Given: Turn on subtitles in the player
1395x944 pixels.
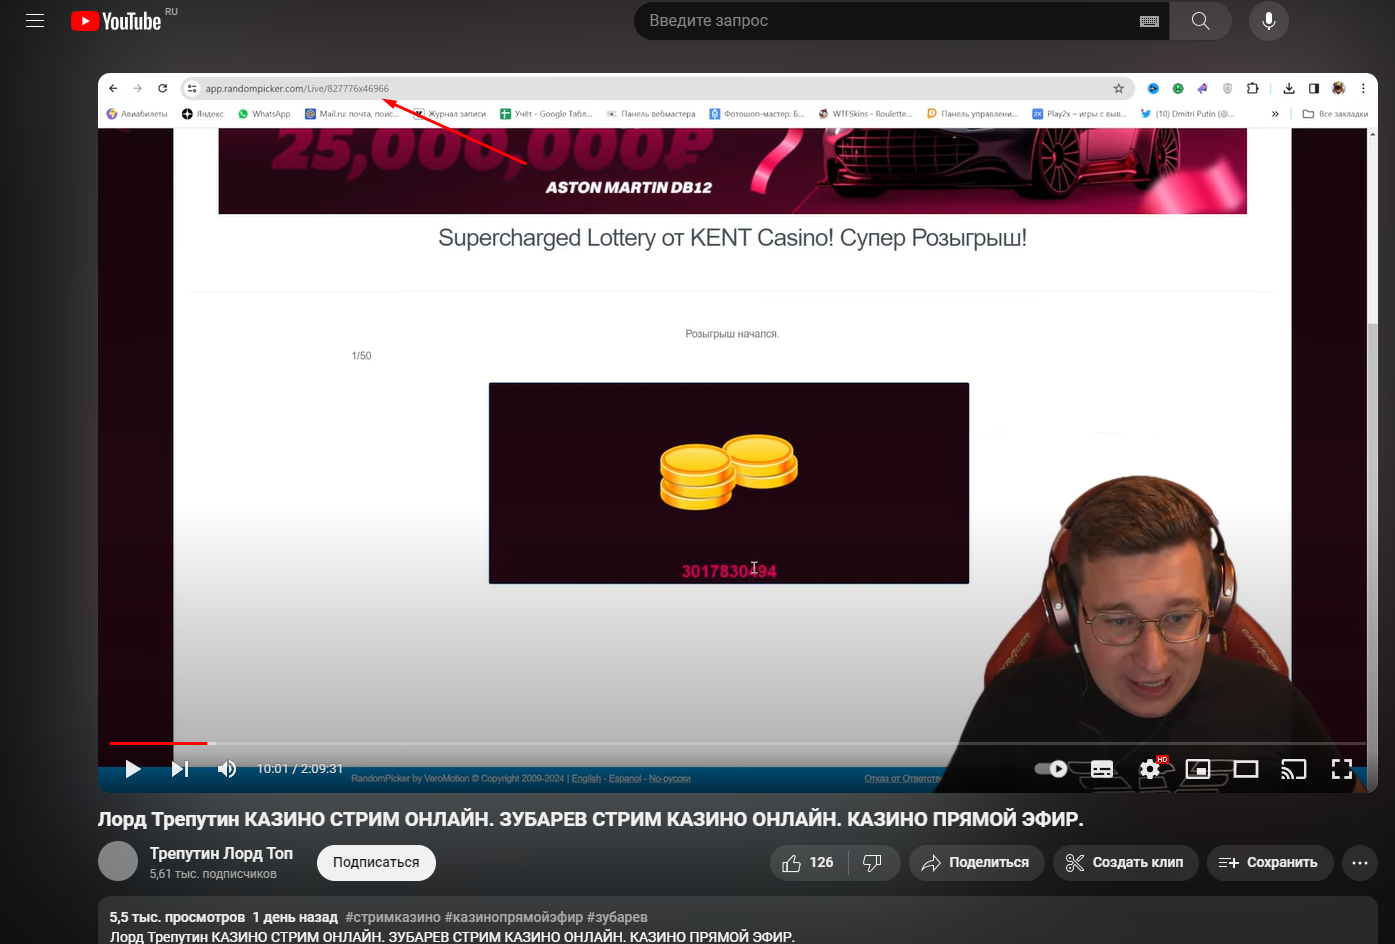Looking at the screenshot, I should (1102, 769).
